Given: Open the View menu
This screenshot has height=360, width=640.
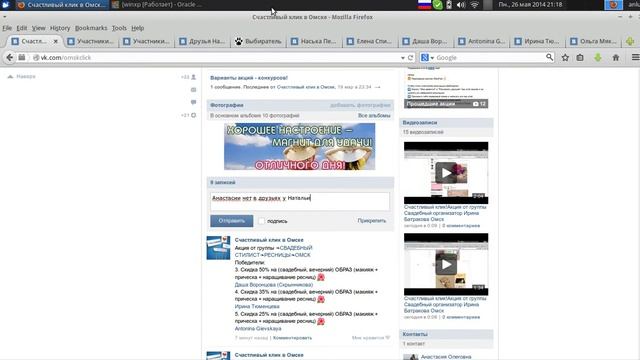Looking at the screenshot, I should (x=38, y=28).
